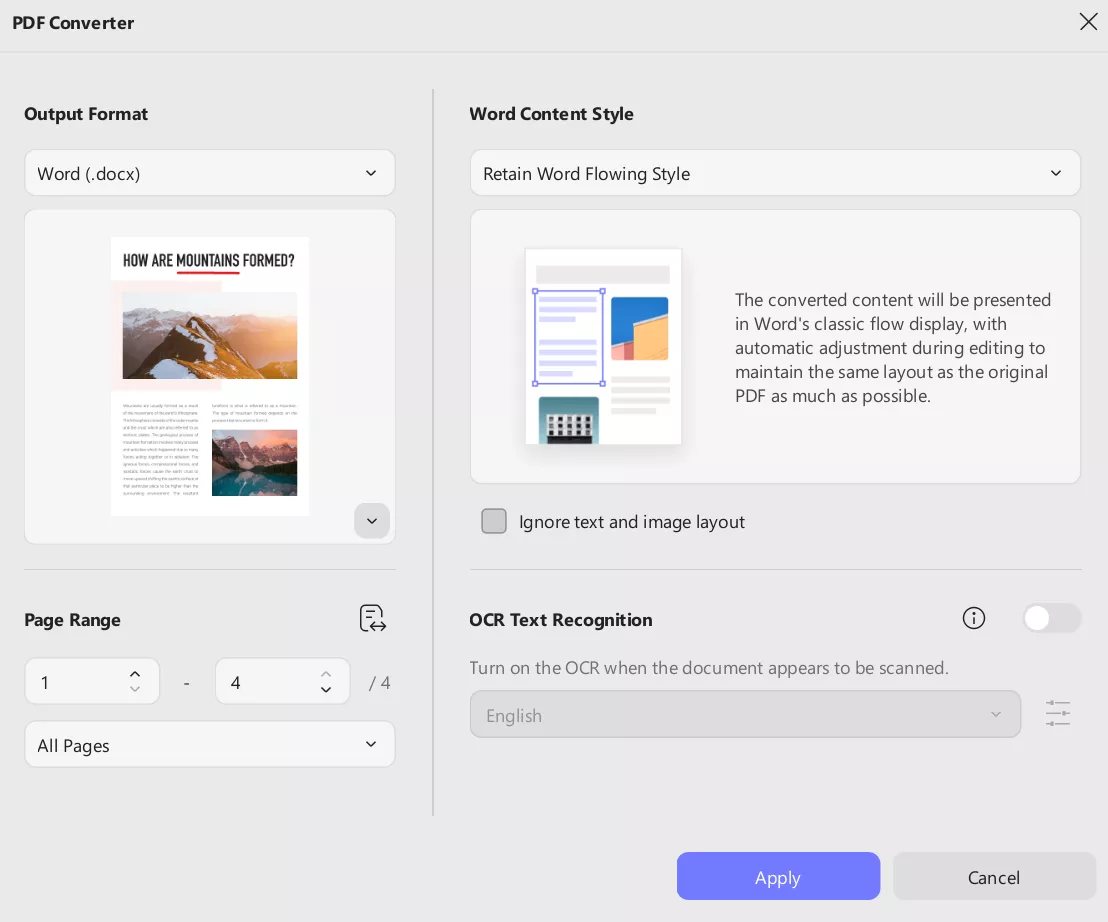
Task: Open advanced OCR language settings via sliders icon
Action: click(x=1058, y=713)
